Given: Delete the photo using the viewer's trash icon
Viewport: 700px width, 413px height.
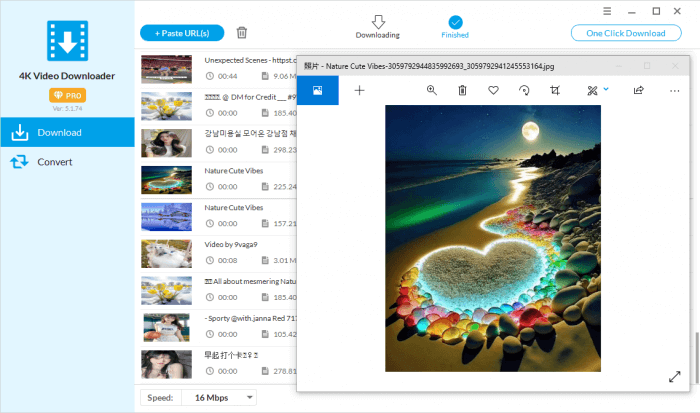Looking at the screenshot, I should [462, 90].
